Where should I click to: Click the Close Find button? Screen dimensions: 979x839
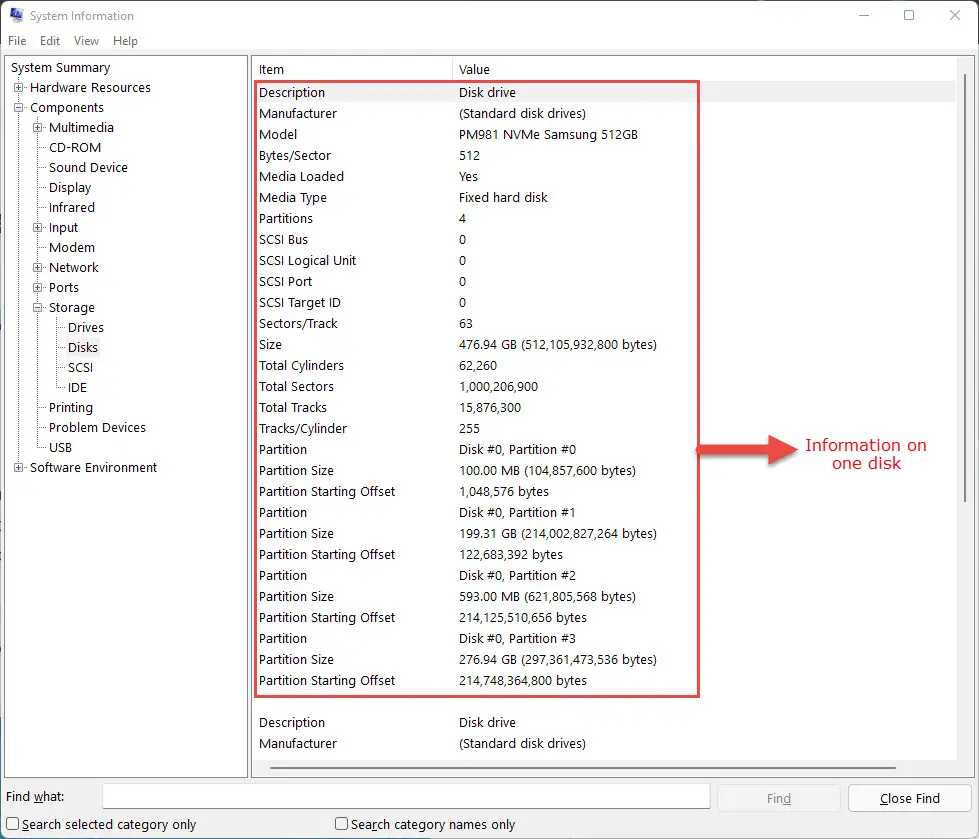click(910, 798)
